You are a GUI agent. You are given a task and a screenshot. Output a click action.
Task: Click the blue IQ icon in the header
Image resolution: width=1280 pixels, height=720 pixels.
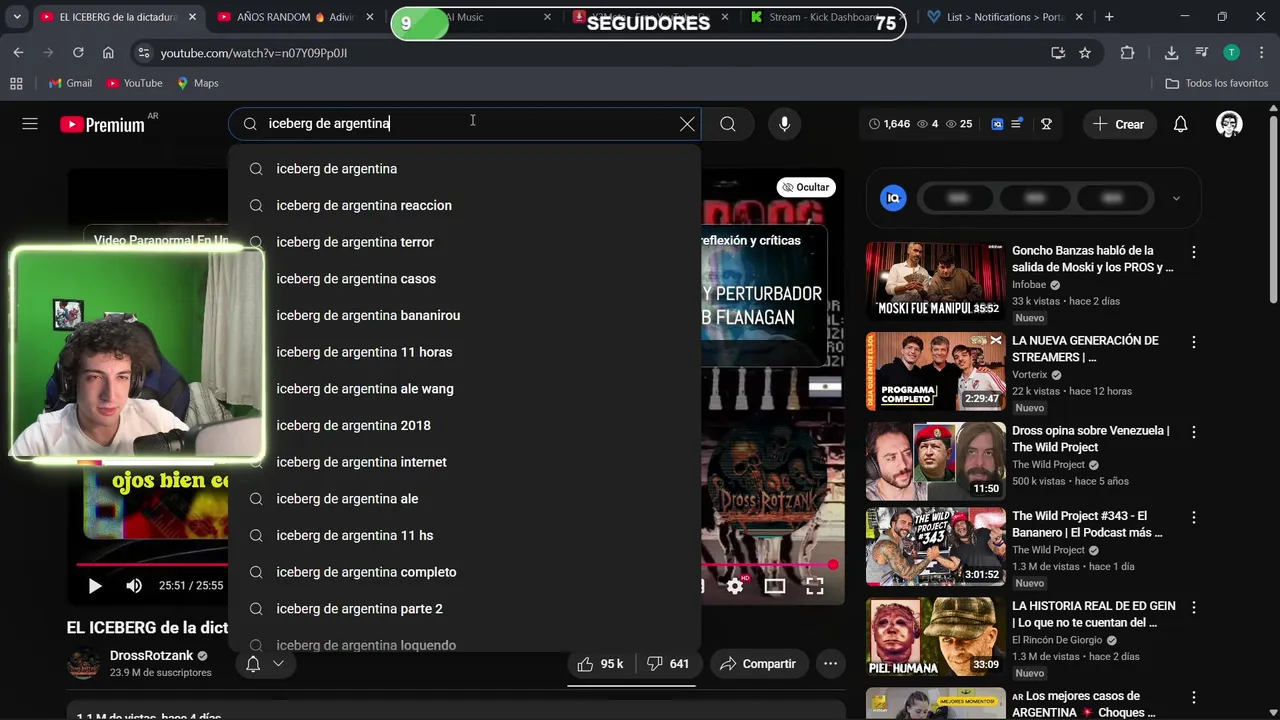coord(997,124)
